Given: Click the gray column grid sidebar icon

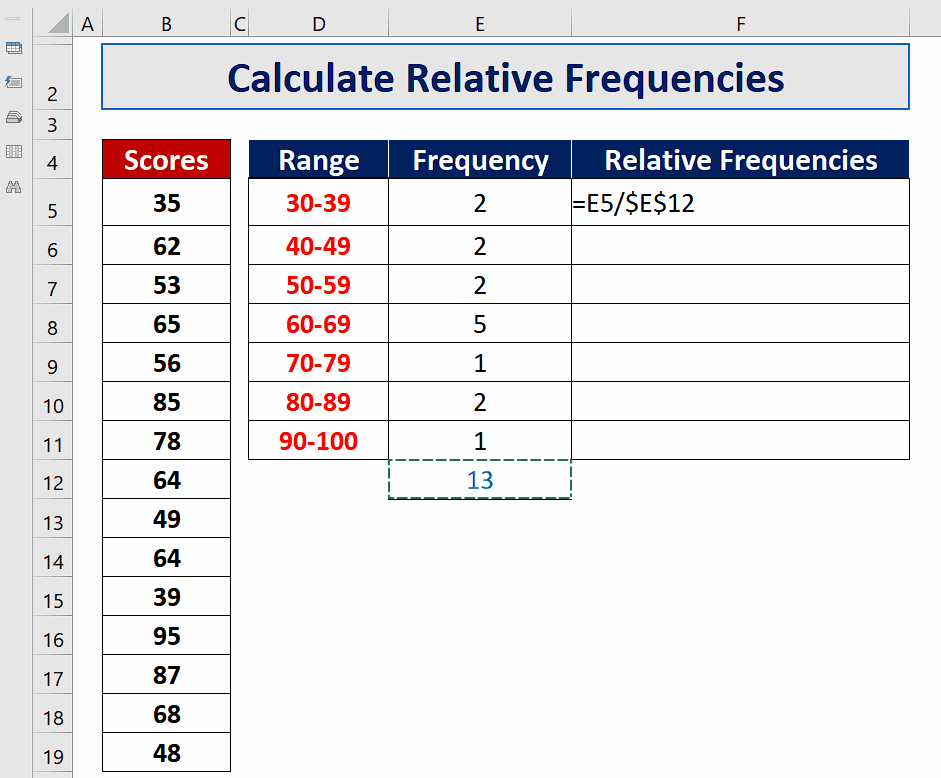Looking at the screenshot, I should click(14, 152).
